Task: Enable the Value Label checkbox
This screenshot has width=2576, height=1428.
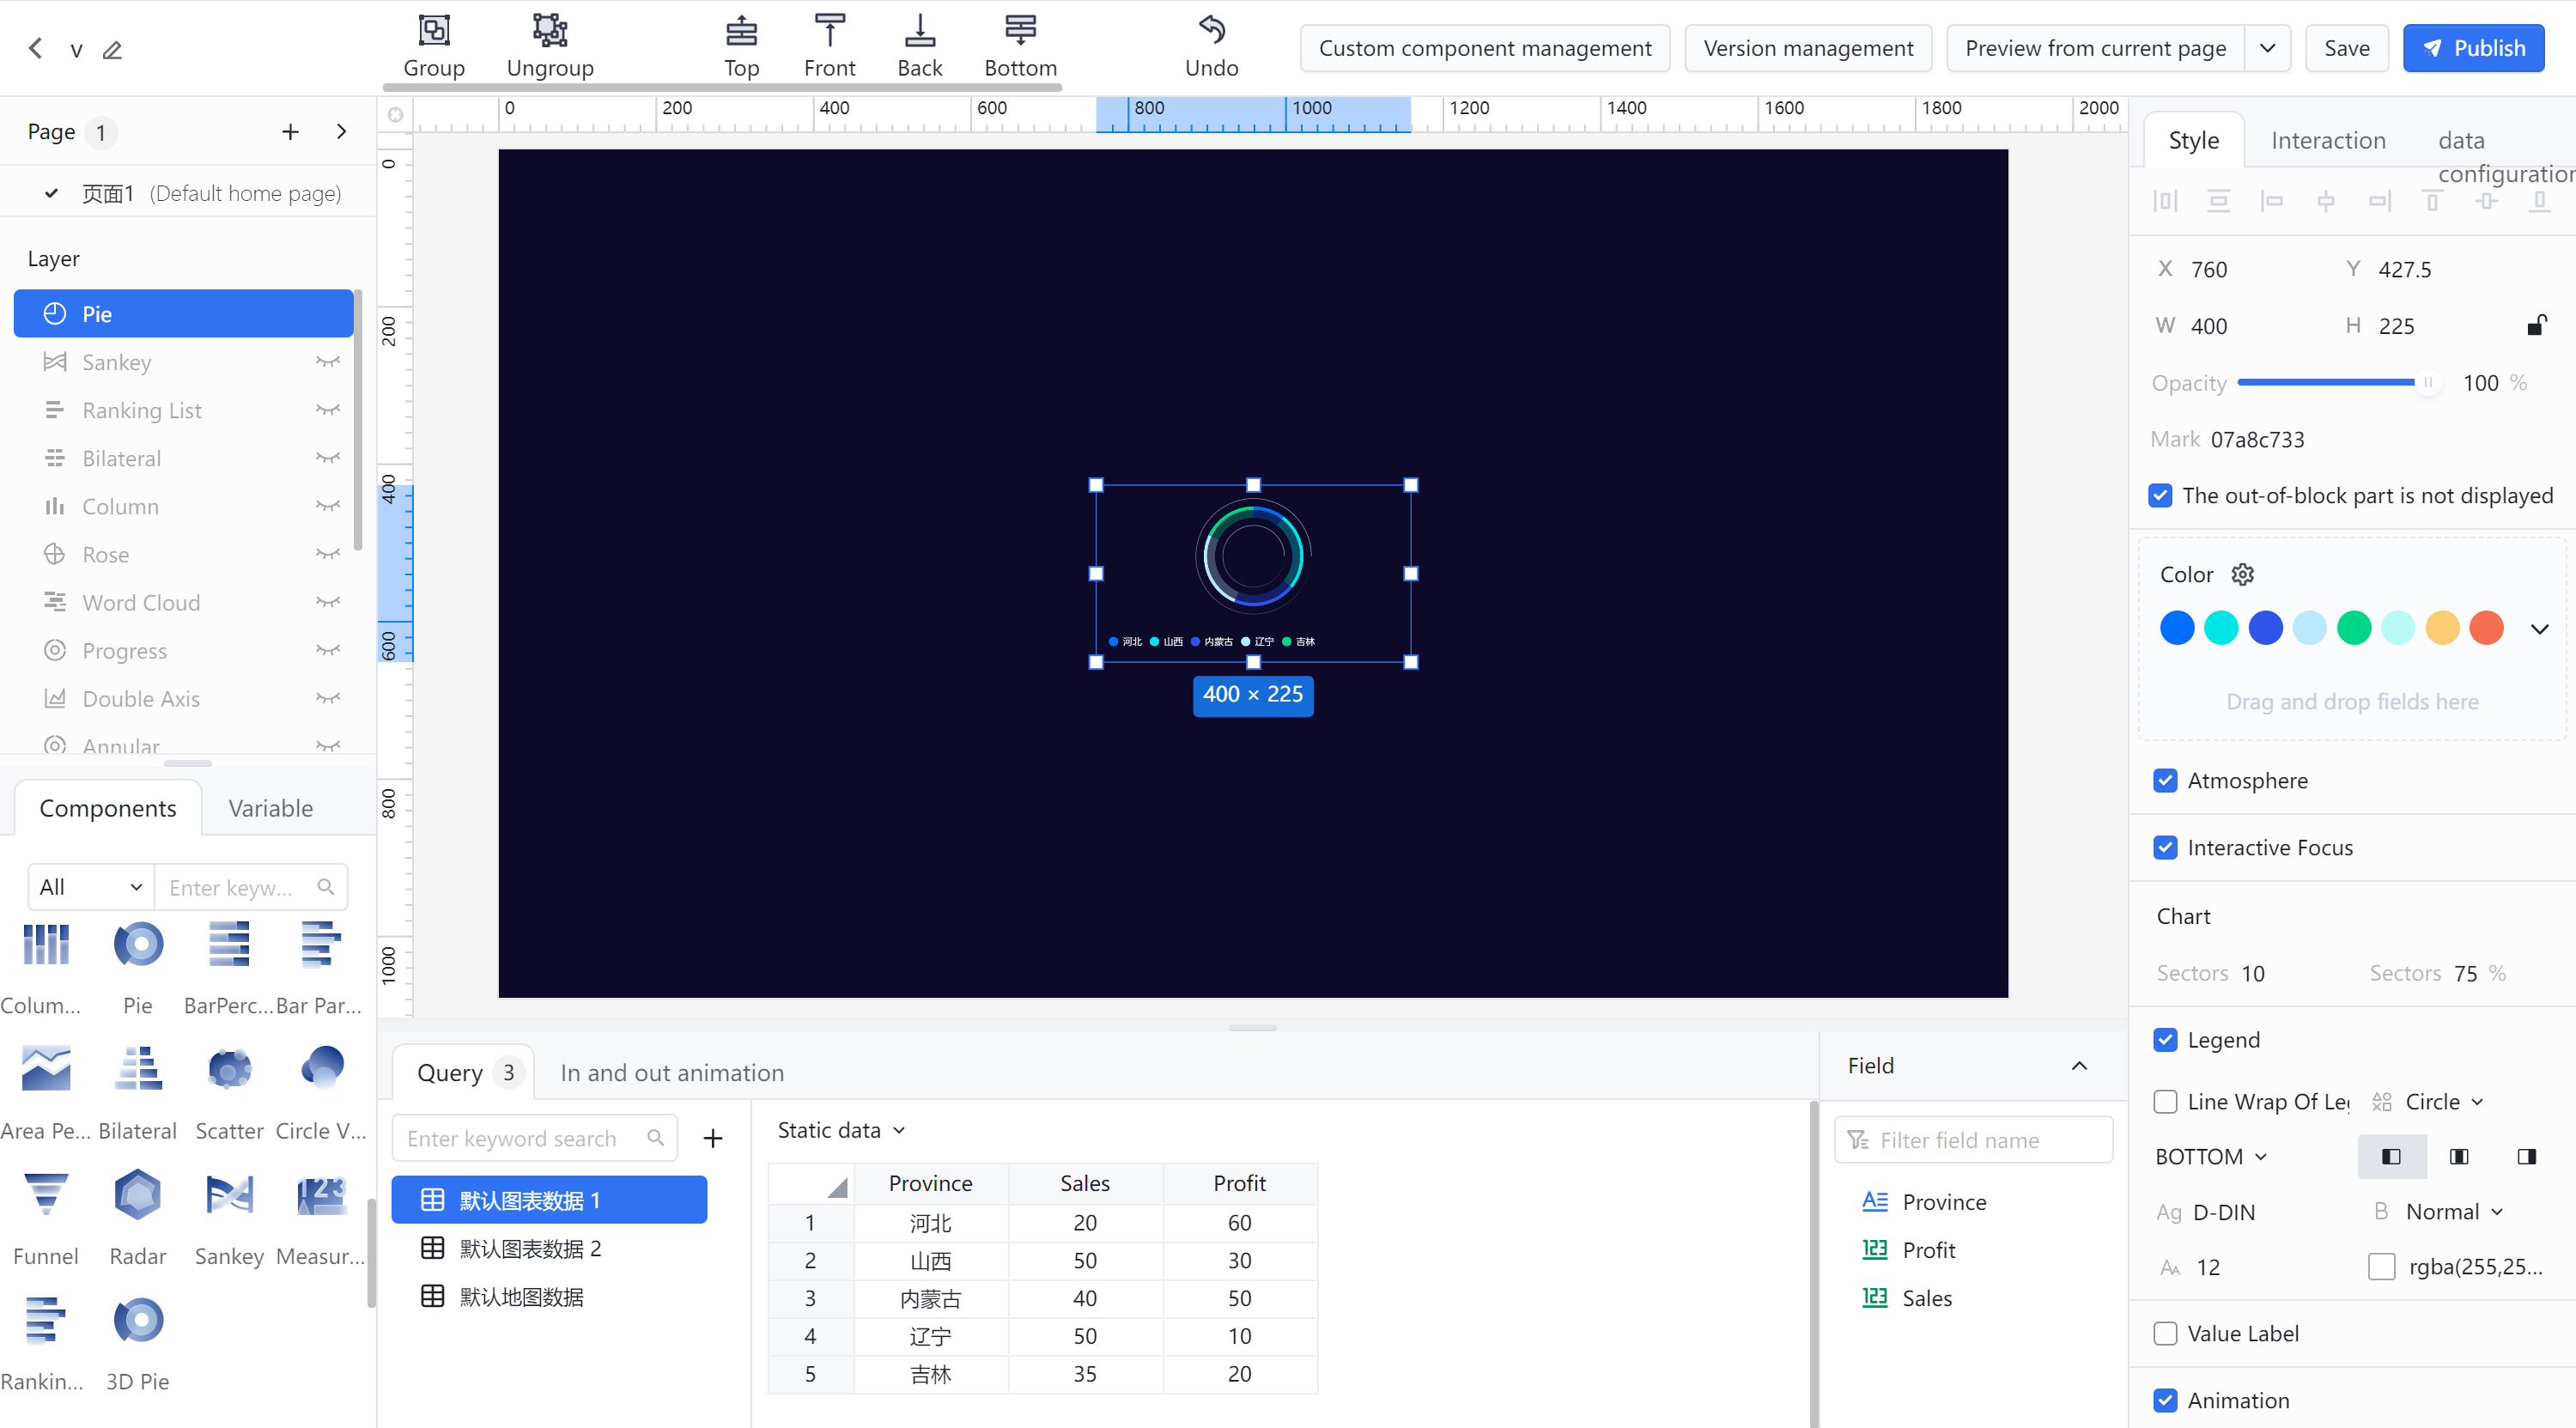Action: (2165, 1333)
